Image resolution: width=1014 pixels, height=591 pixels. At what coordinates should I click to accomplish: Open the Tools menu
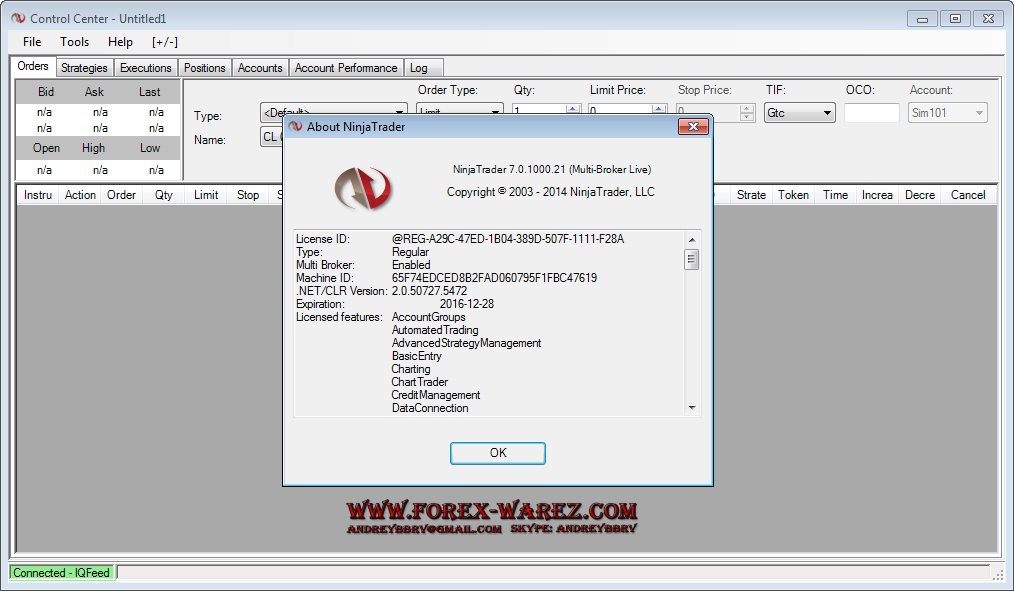click(x=74, y=42)
